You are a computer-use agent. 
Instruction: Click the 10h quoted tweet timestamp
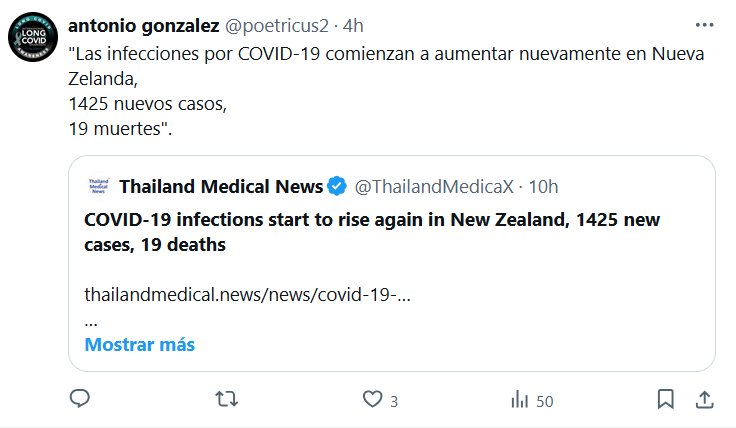tap(543, 186)
